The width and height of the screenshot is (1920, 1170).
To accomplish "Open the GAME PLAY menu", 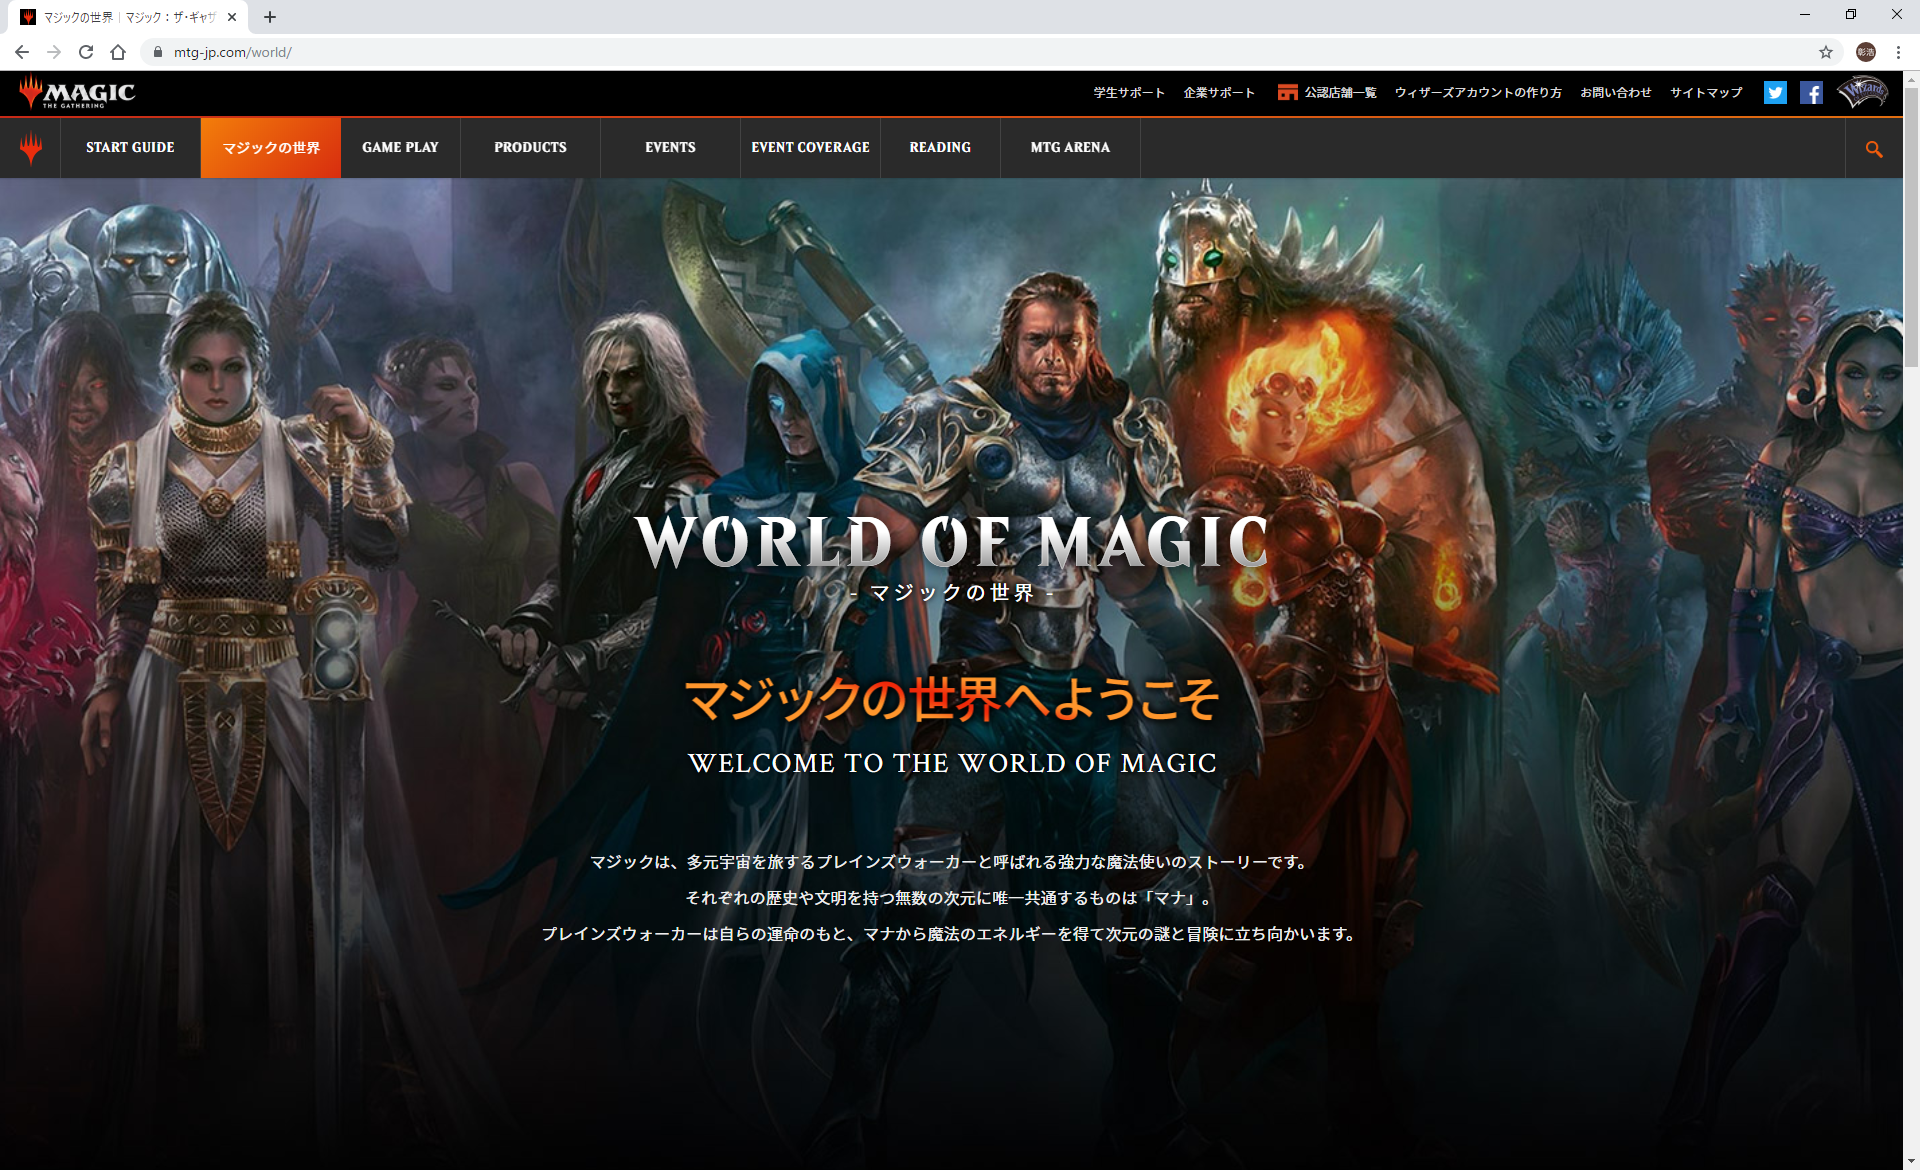I will coord(400,148).
